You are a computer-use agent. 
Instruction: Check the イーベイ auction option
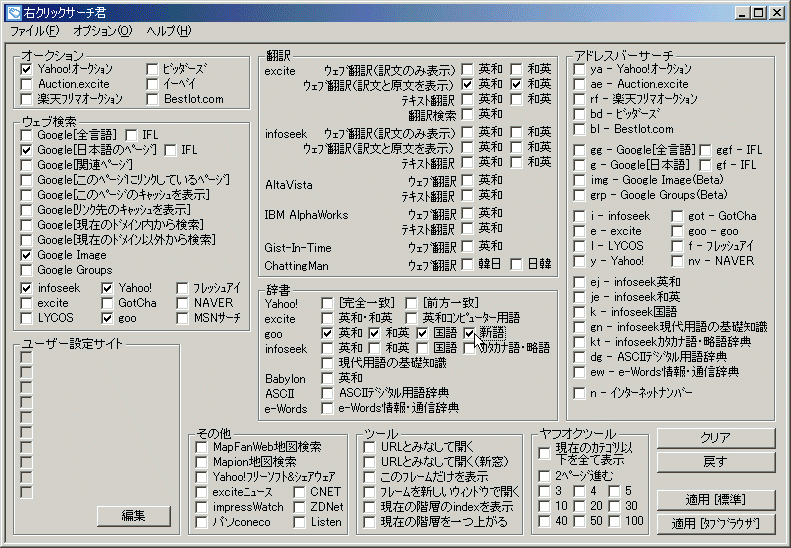click(152, 84)
